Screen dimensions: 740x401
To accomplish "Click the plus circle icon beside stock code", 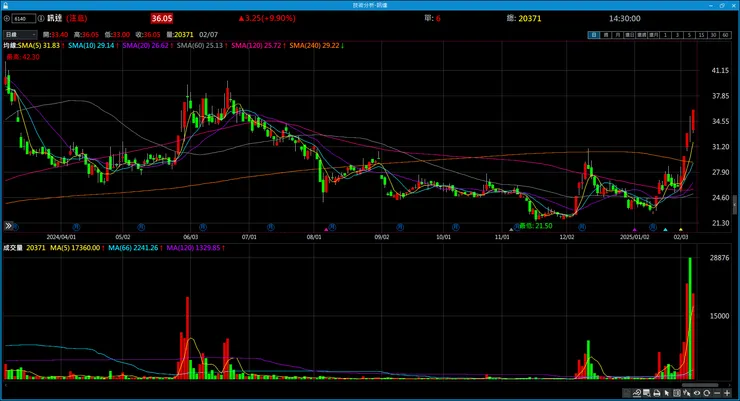I will 7,18.
